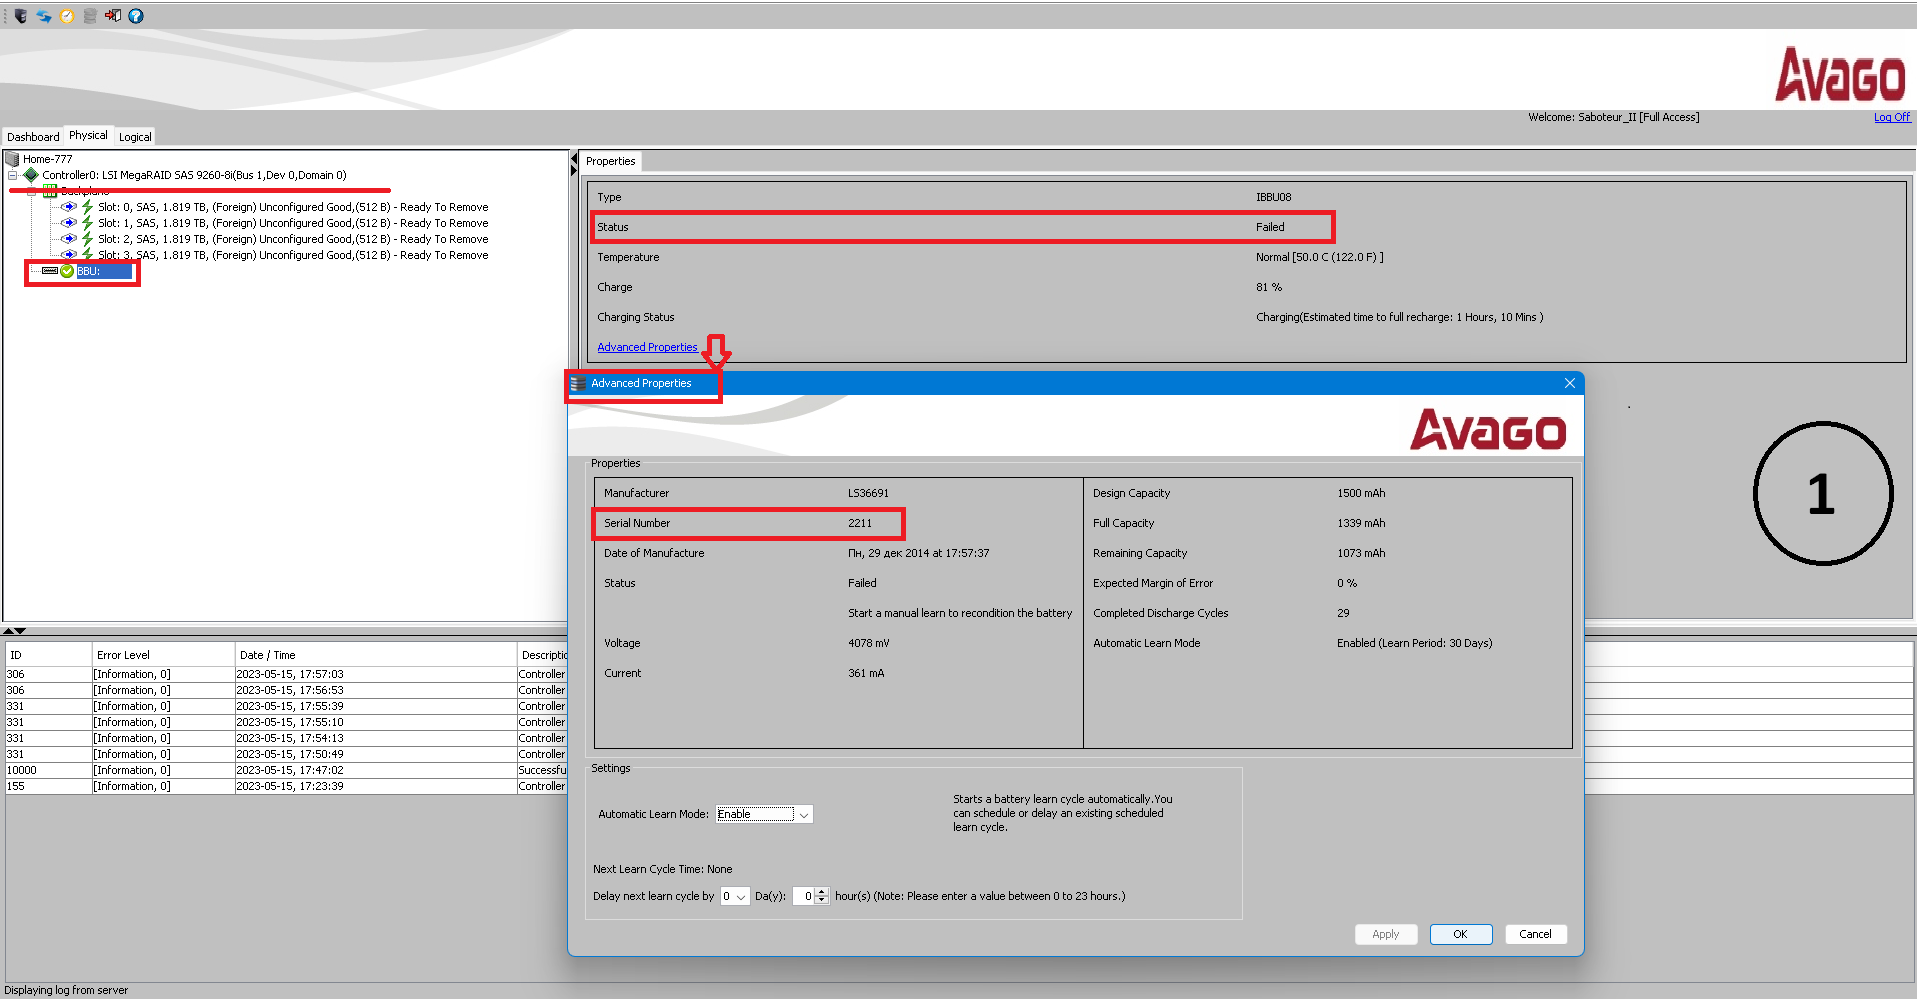Click the Home-777 server icon in tree

pos(12,159)
